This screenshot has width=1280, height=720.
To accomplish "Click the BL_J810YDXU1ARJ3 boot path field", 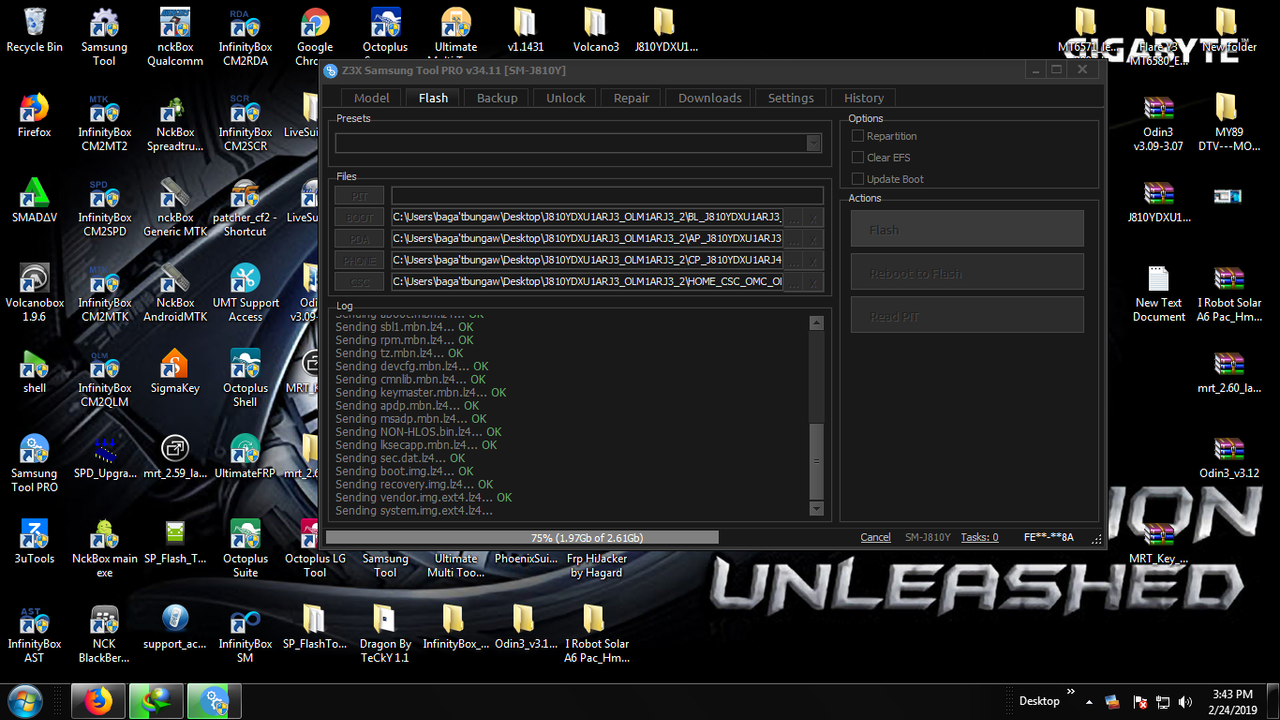I will click(x=587, y=217).
